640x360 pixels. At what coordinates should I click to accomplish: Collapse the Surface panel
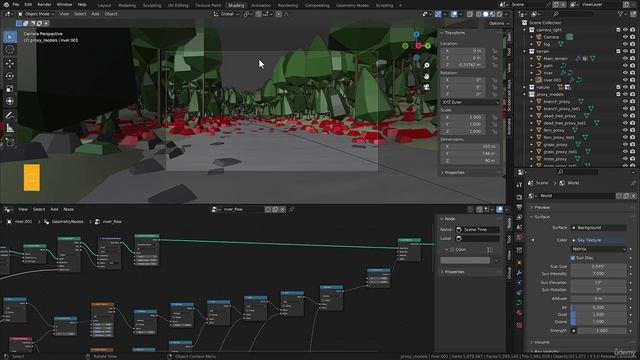tap(542, 217)
